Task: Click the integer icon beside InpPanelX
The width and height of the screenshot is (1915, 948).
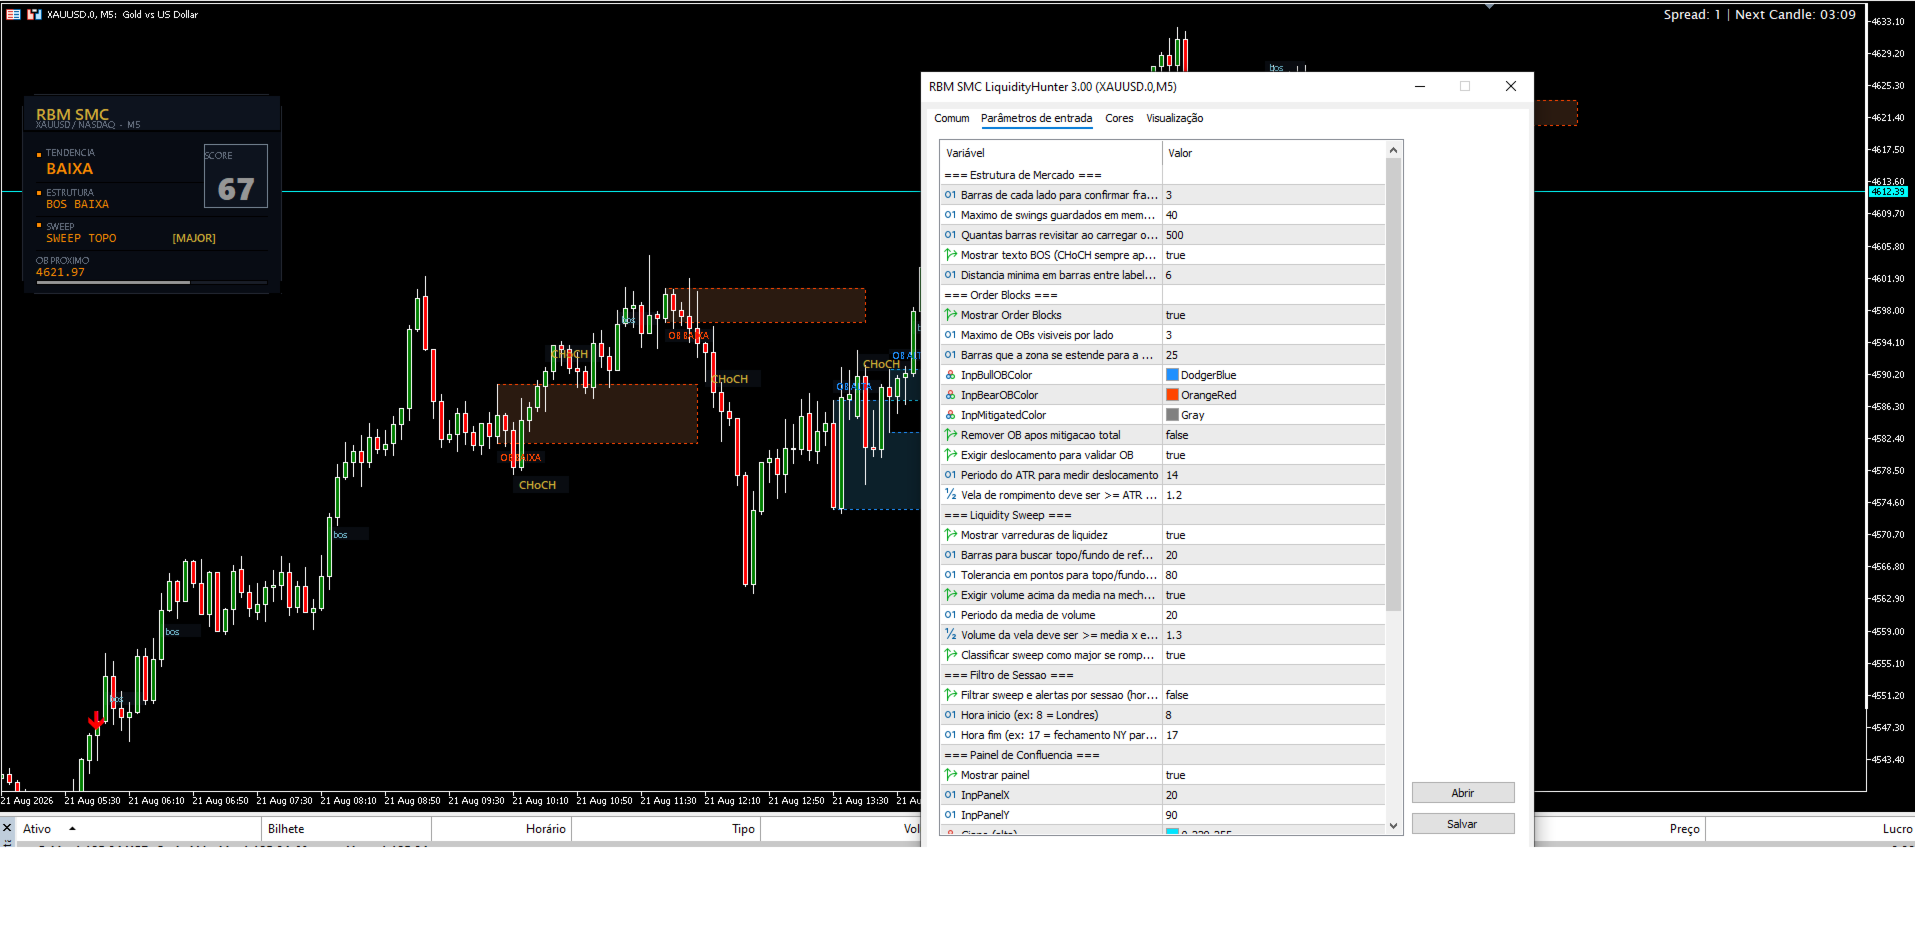Action: click(950, 795)
